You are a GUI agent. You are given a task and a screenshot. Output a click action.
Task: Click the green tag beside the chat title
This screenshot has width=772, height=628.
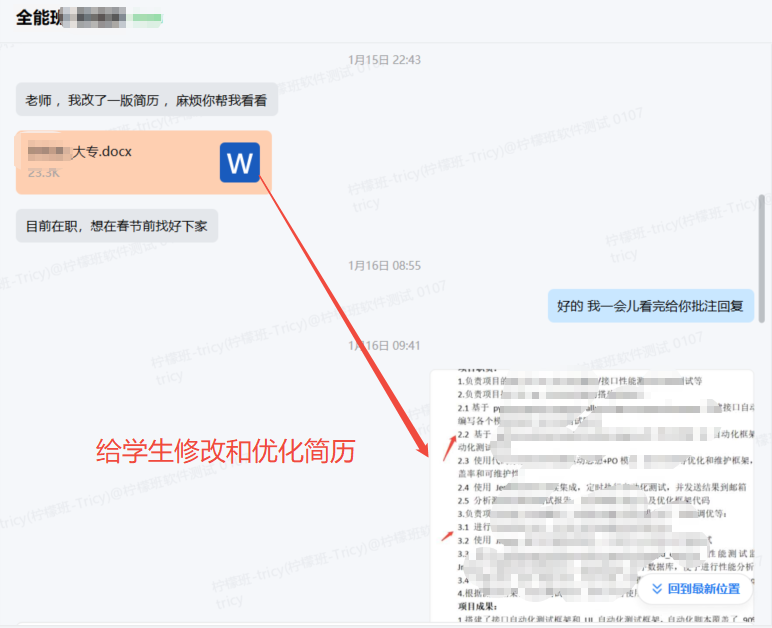coord(147,20)
